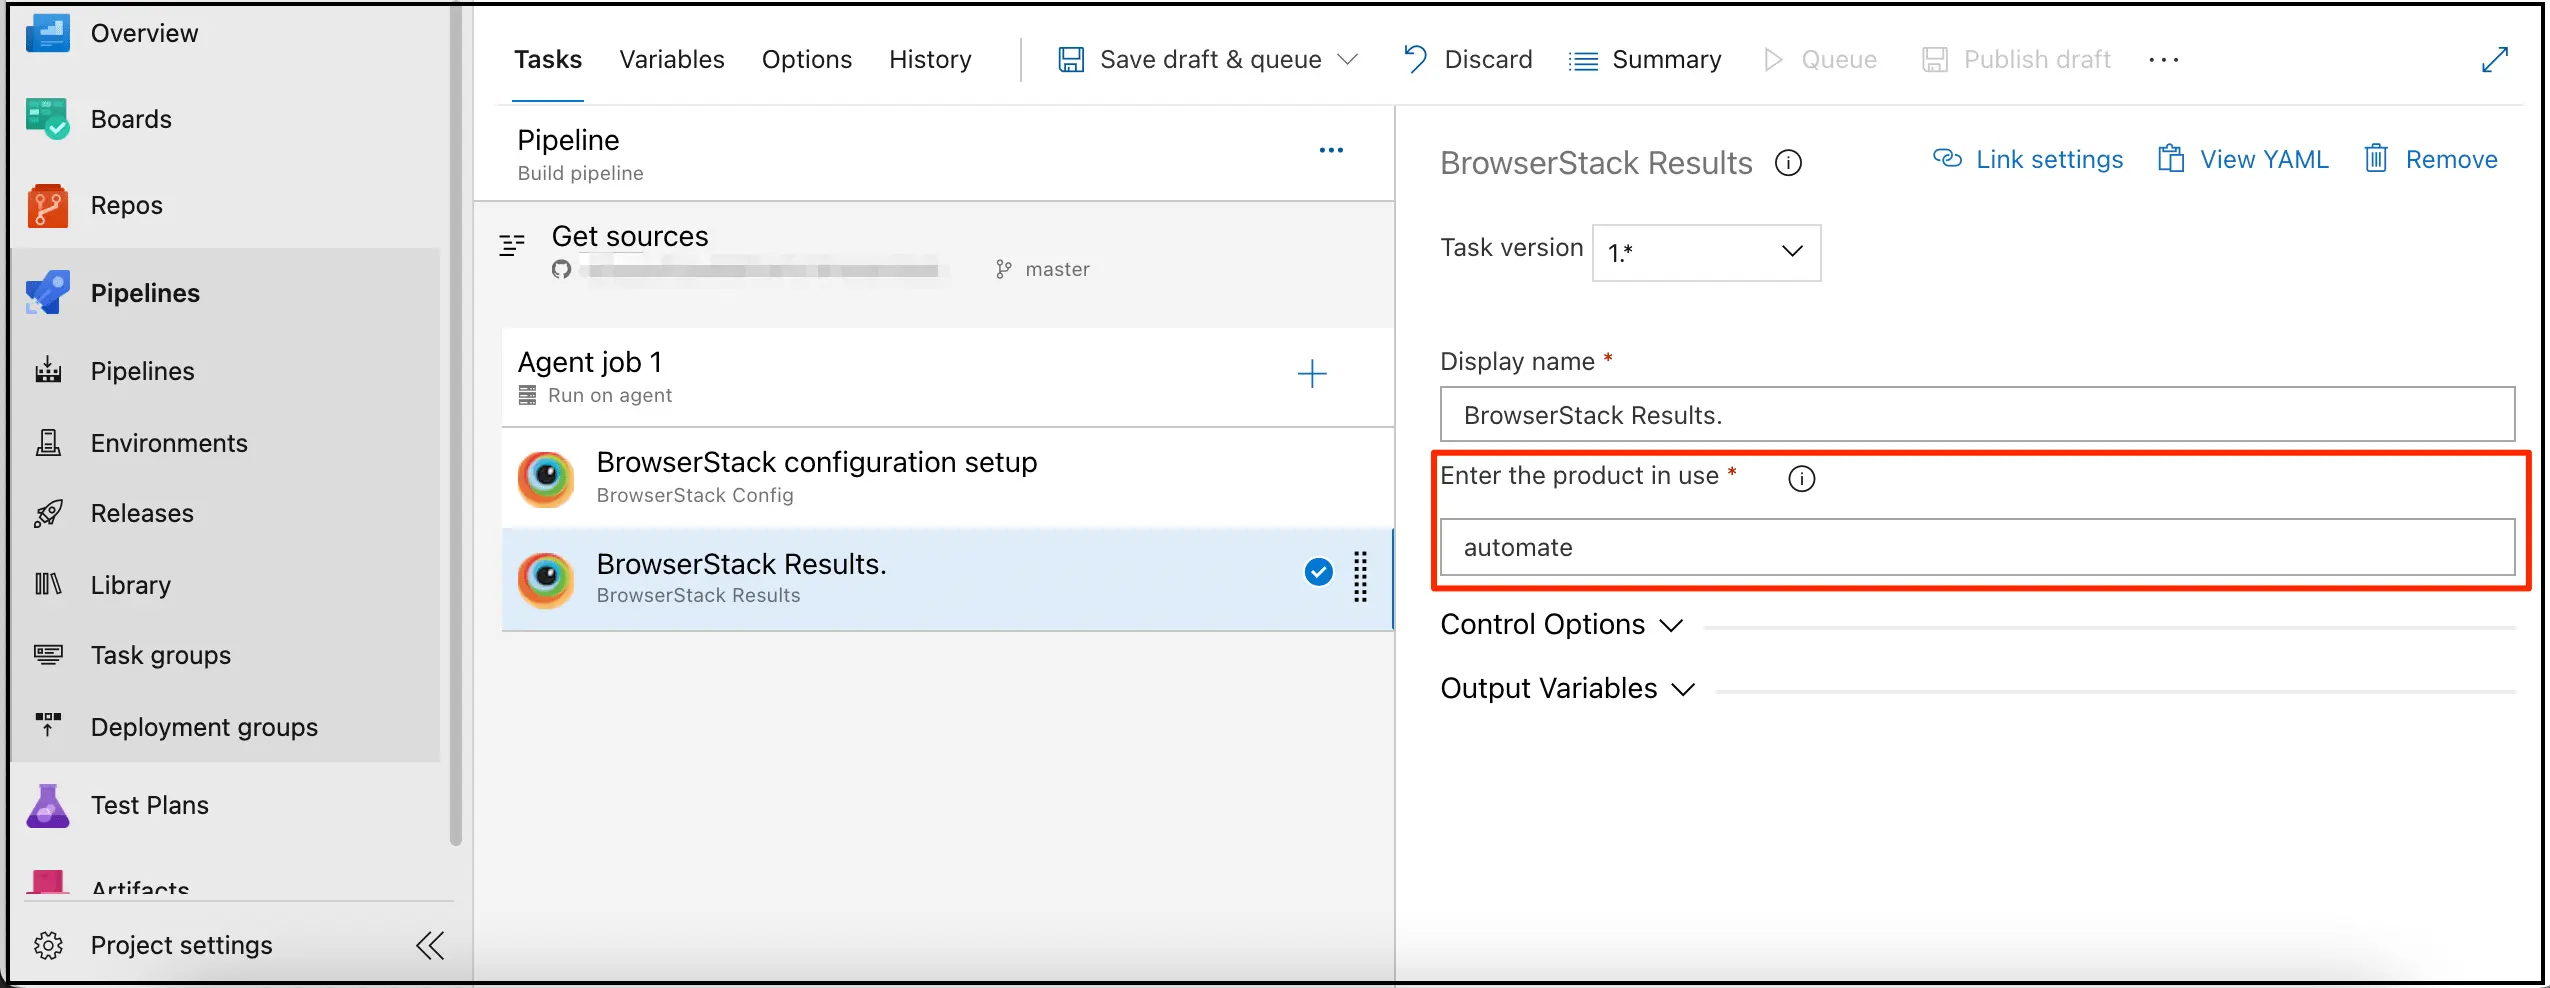
Task: Open Repos from the sidebar
Action: [126, 205]
